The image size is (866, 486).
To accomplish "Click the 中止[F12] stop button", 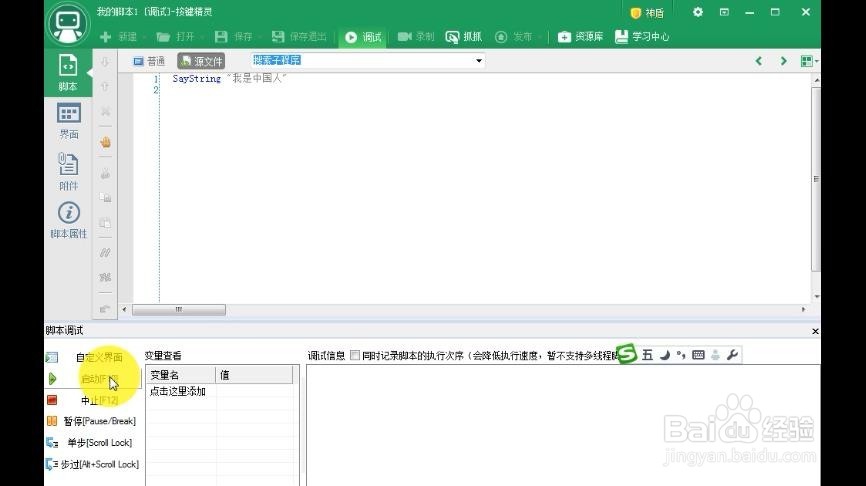I will (x=93, y=400).
